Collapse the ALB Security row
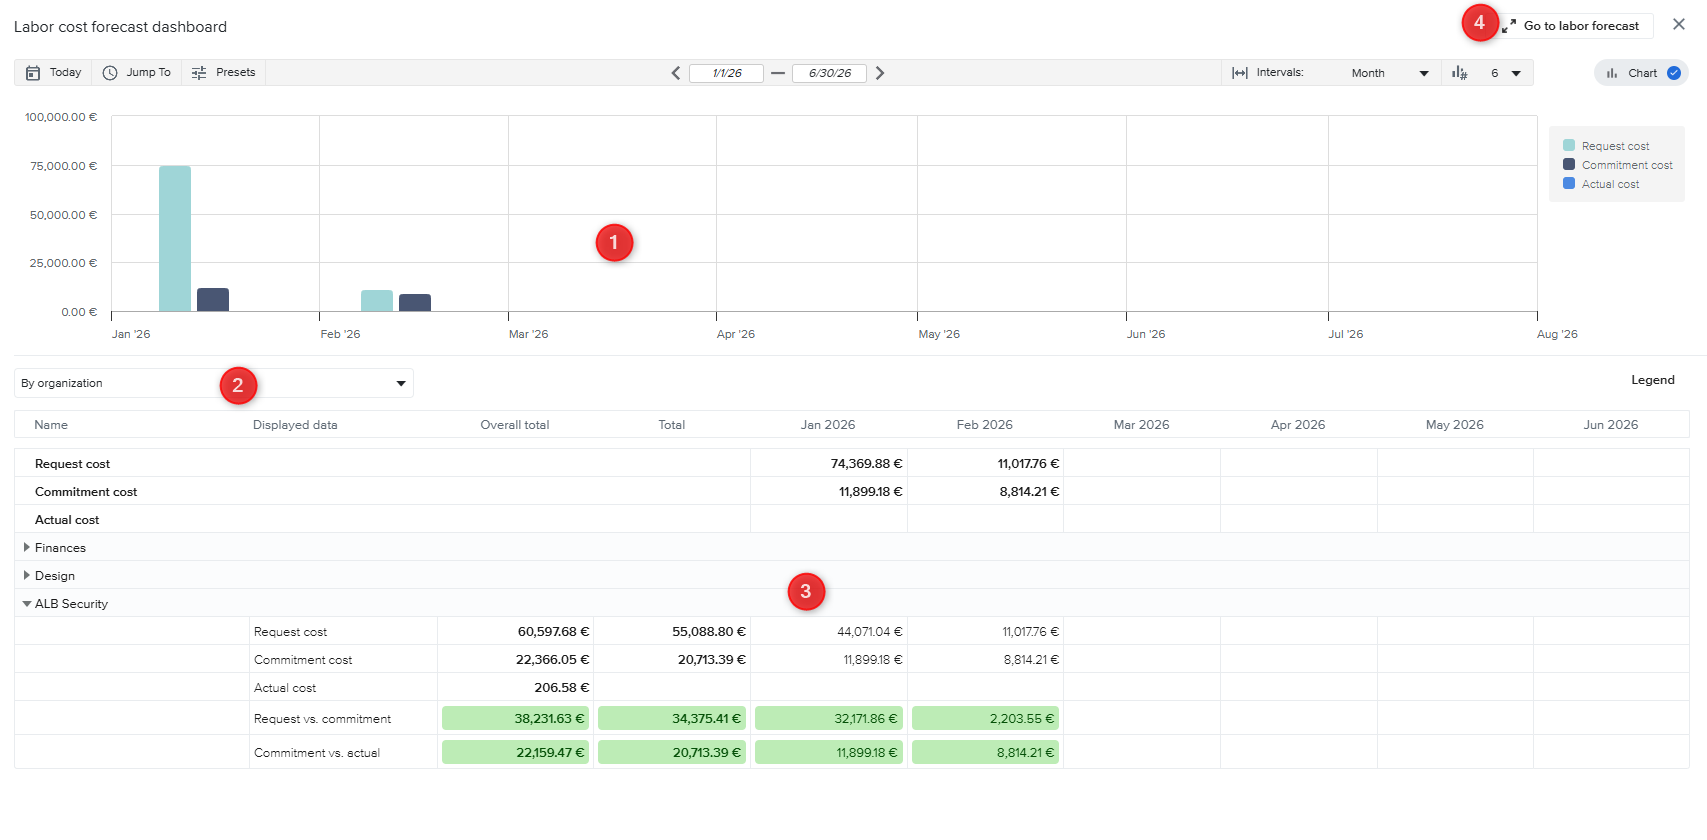1707x840 pixels. coord(27,604)
